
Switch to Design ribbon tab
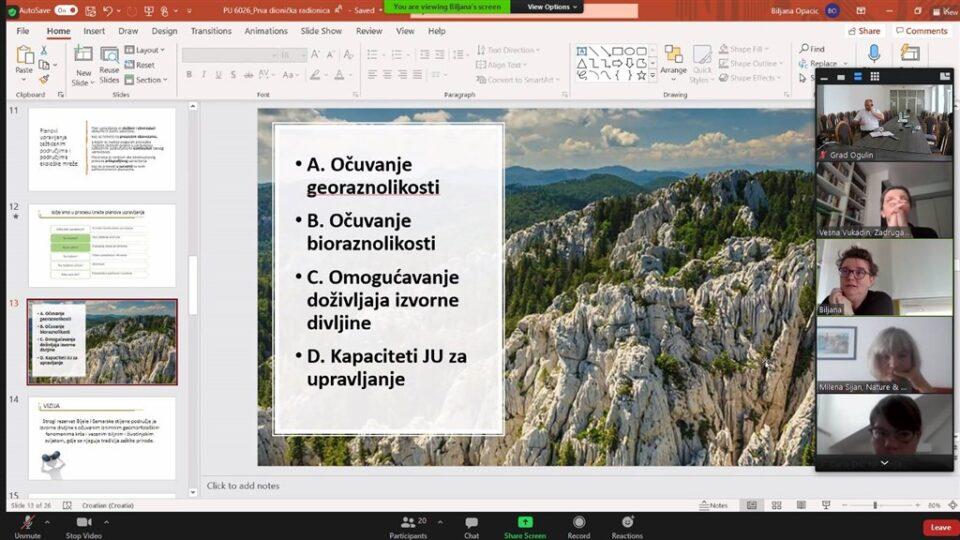tap(164, 31)
